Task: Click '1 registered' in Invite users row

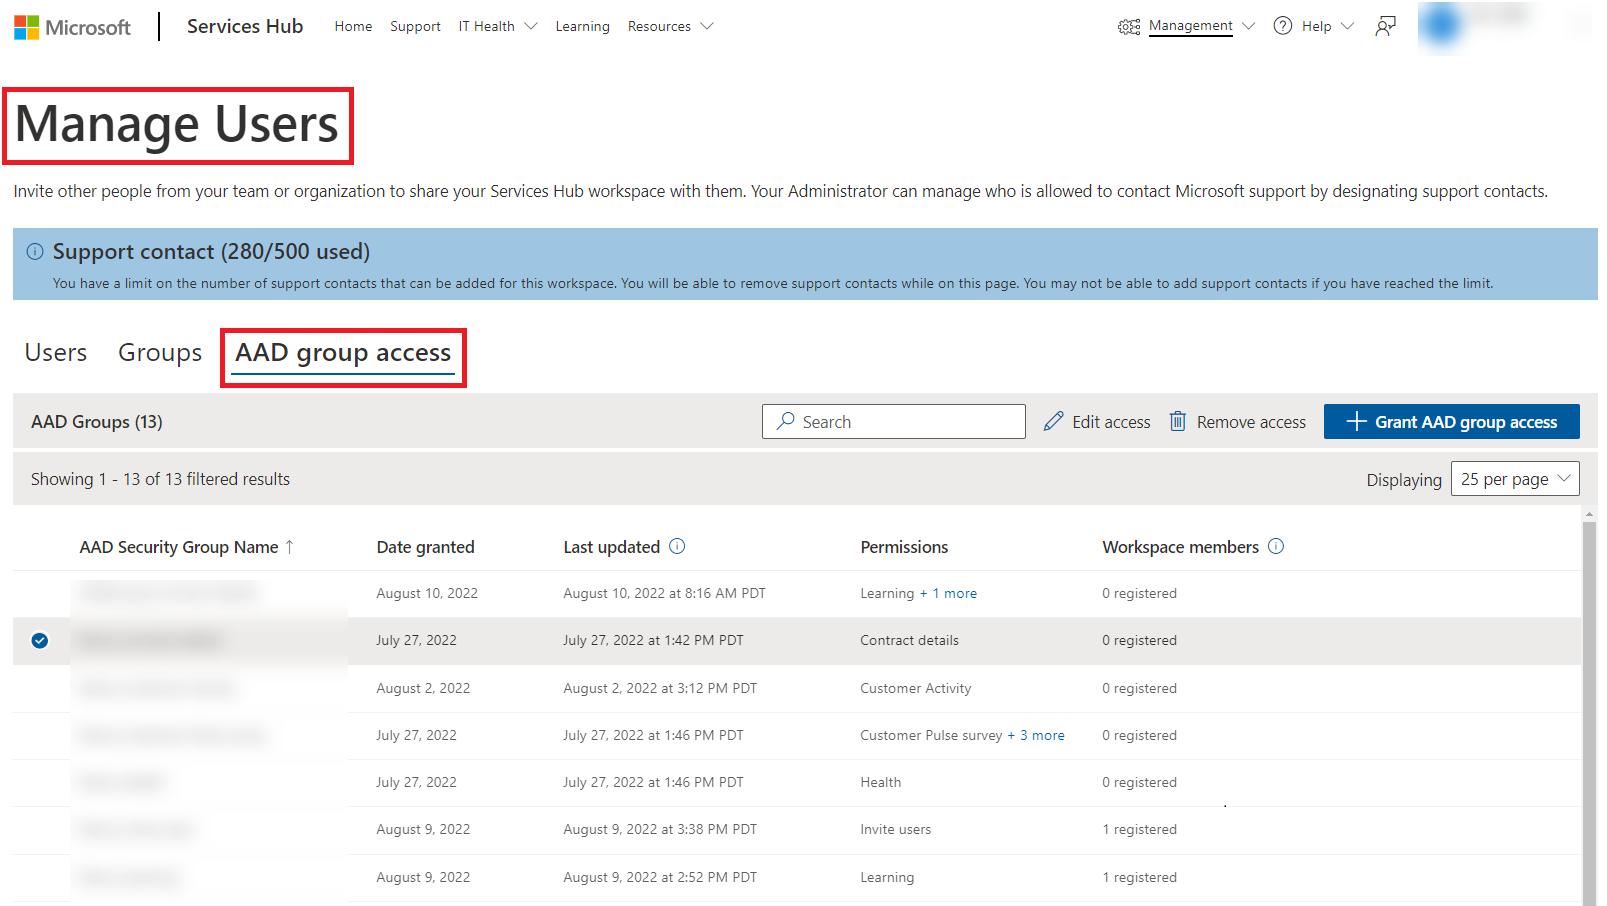Action: pos(1139,829)
